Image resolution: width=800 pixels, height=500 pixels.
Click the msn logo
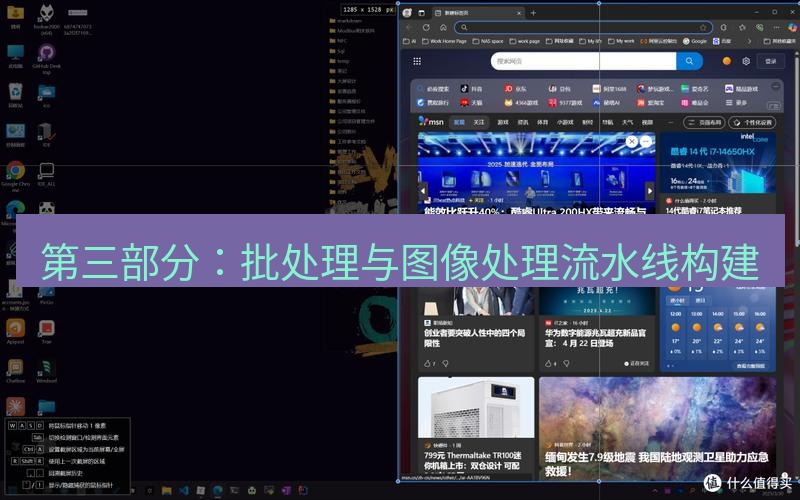431,121
